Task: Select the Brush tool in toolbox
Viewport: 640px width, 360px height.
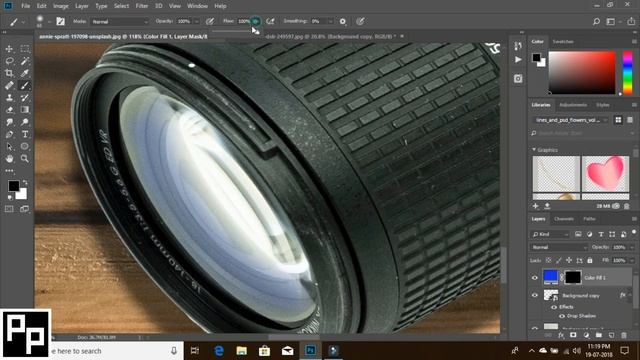Action: (25, 85)
